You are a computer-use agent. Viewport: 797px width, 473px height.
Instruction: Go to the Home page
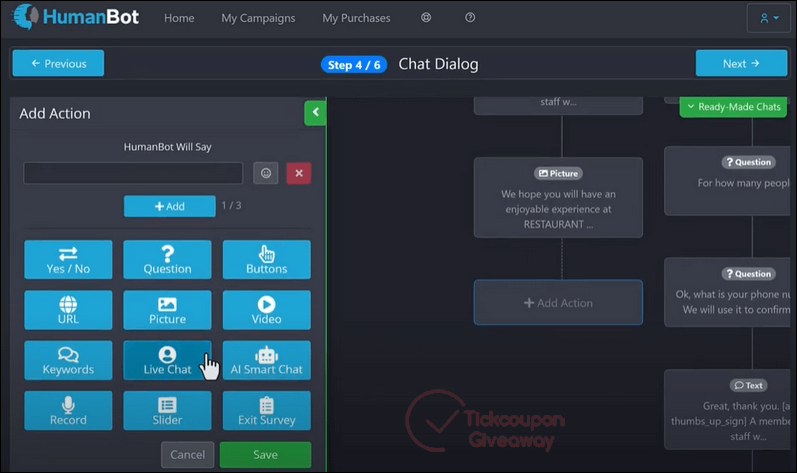[x=179, y=18]
